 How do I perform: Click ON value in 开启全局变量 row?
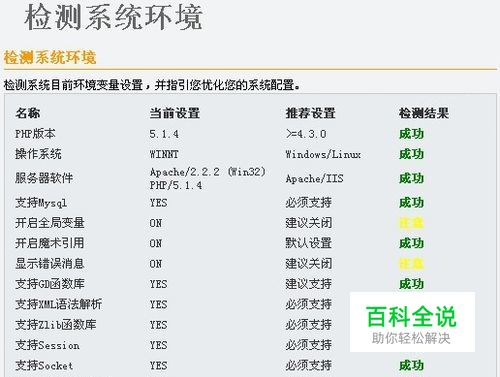point(156,223)
